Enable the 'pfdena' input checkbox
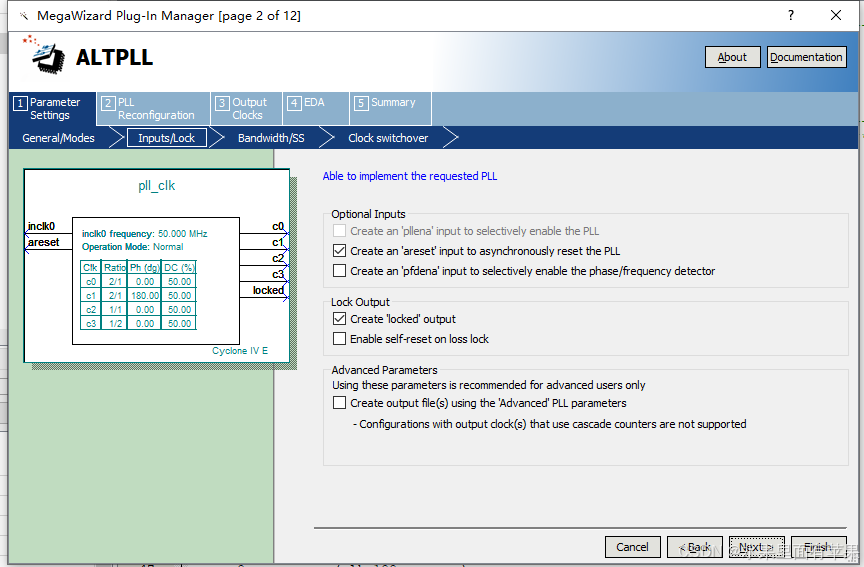The height and width of the screenshot is (567, 864). (x=339, y=271)
